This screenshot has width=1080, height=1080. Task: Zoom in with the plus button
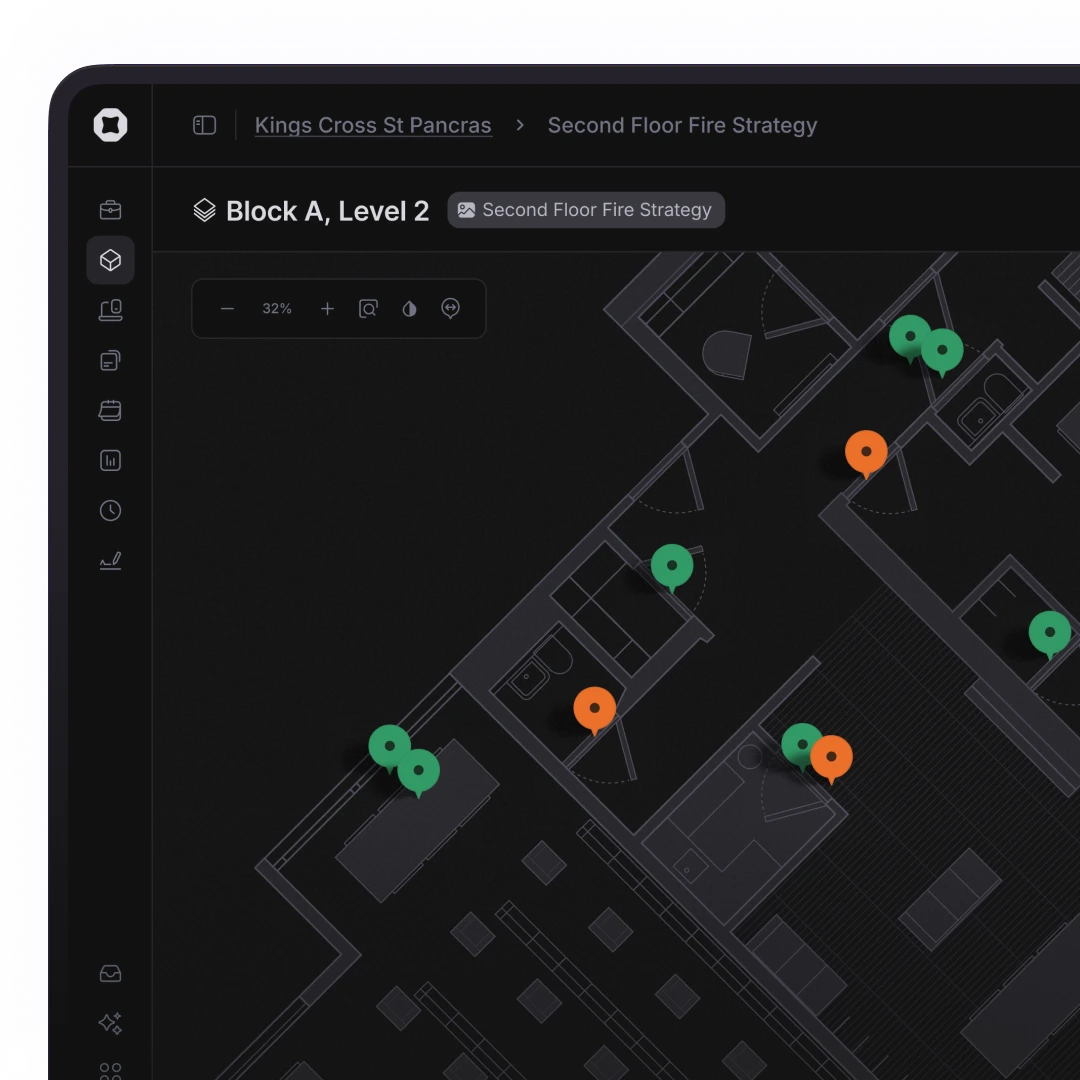click(327, 308)
